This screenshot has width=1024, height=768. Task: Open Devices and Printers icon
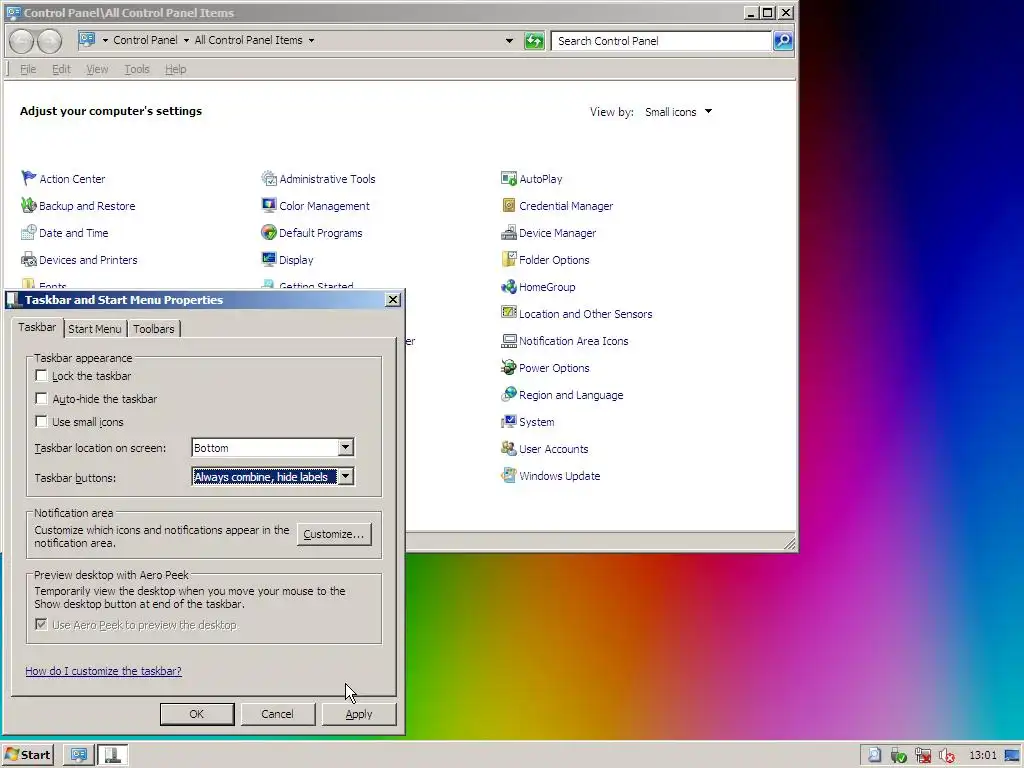(x=28, y=260)
